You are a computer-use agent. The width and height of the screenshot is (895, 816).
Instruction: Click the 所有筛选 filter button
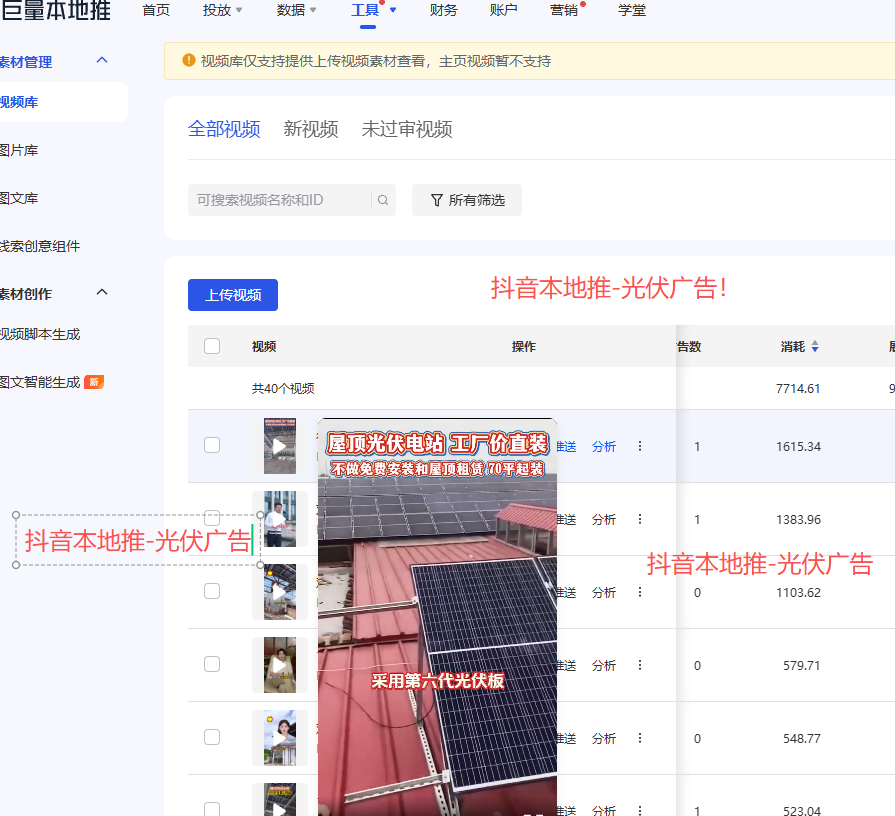(x=467, y=200)
